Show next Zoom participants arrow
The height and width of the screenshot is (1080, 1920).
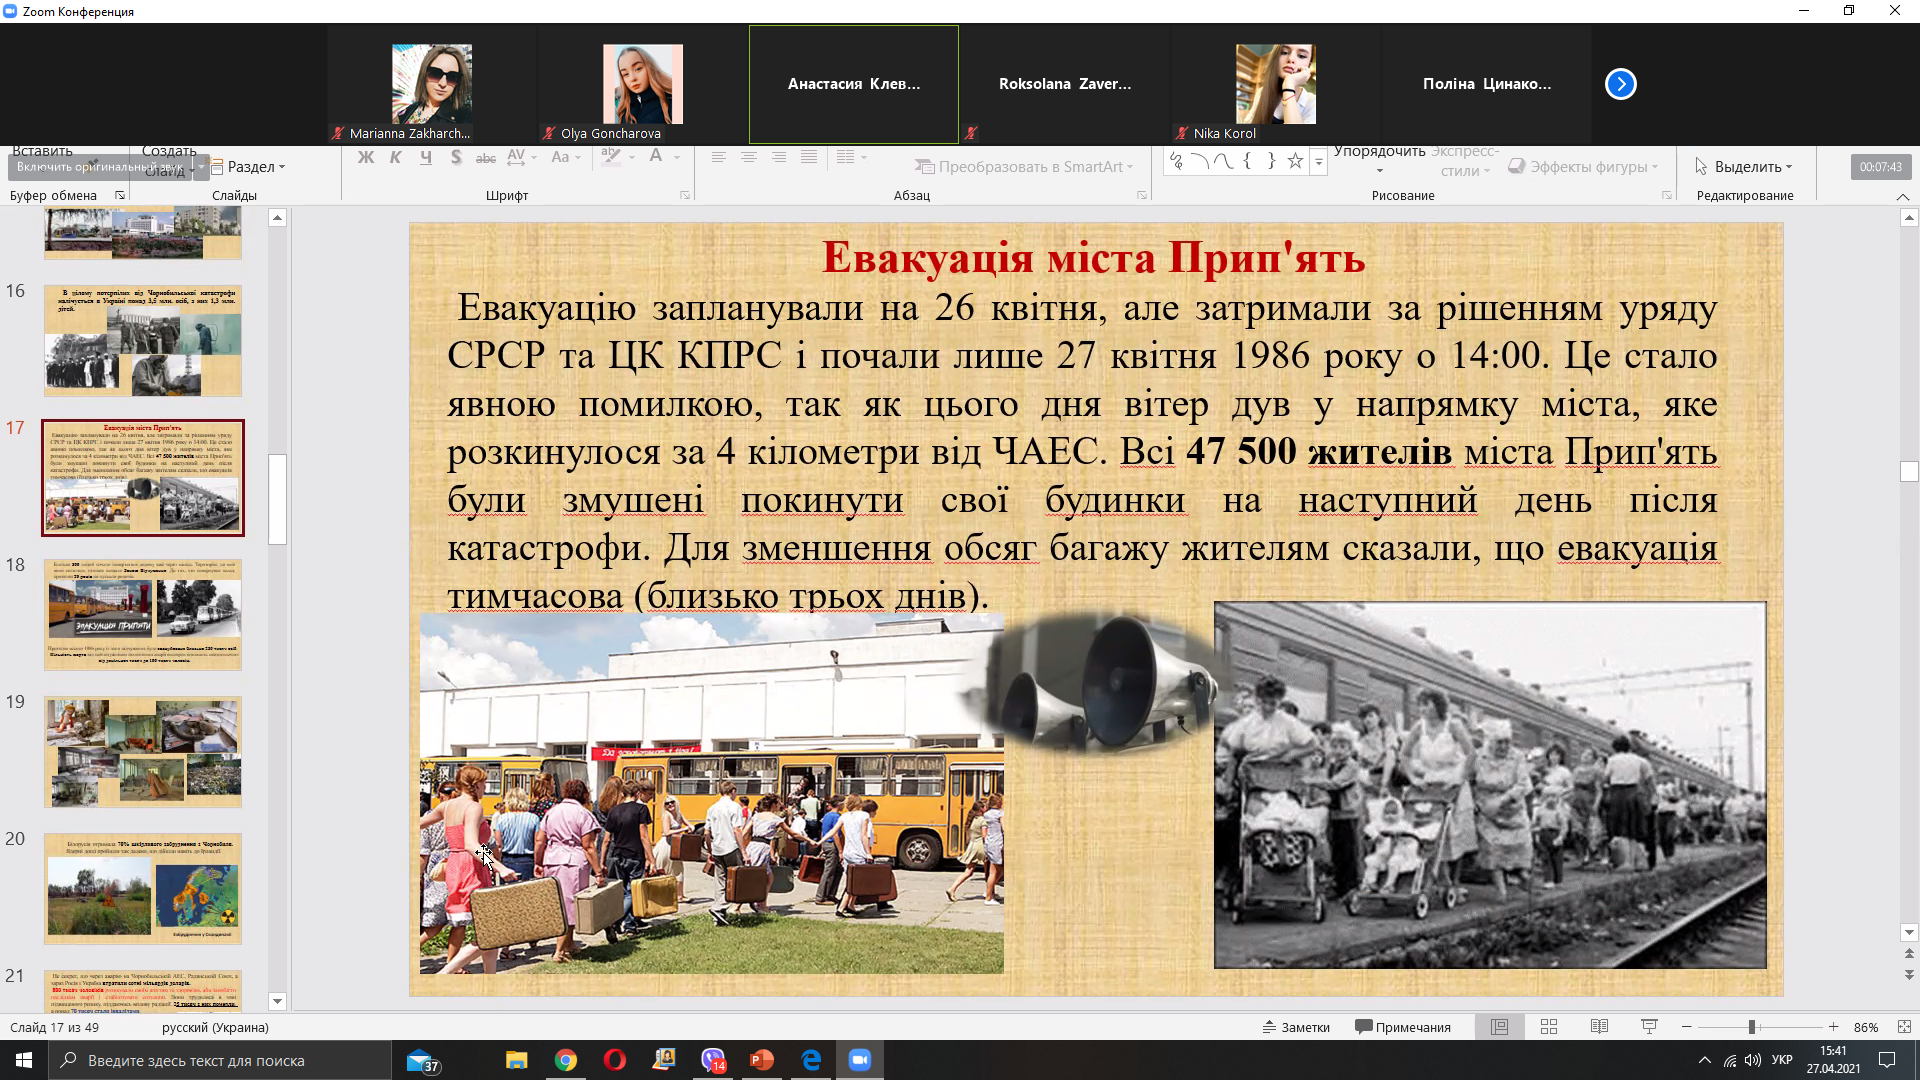[1620, 84]
